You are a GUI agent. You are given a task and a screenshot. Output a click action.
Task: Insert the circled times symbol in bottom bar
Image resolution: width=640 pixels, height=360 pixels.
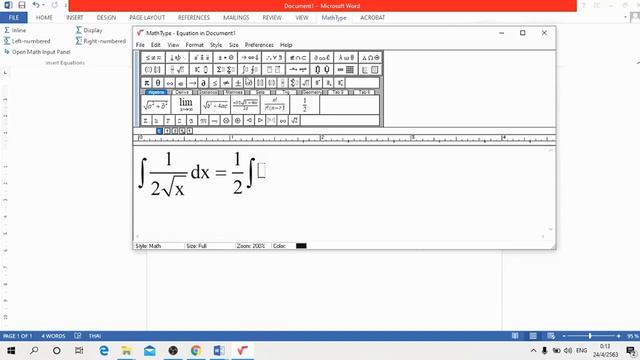226,120
